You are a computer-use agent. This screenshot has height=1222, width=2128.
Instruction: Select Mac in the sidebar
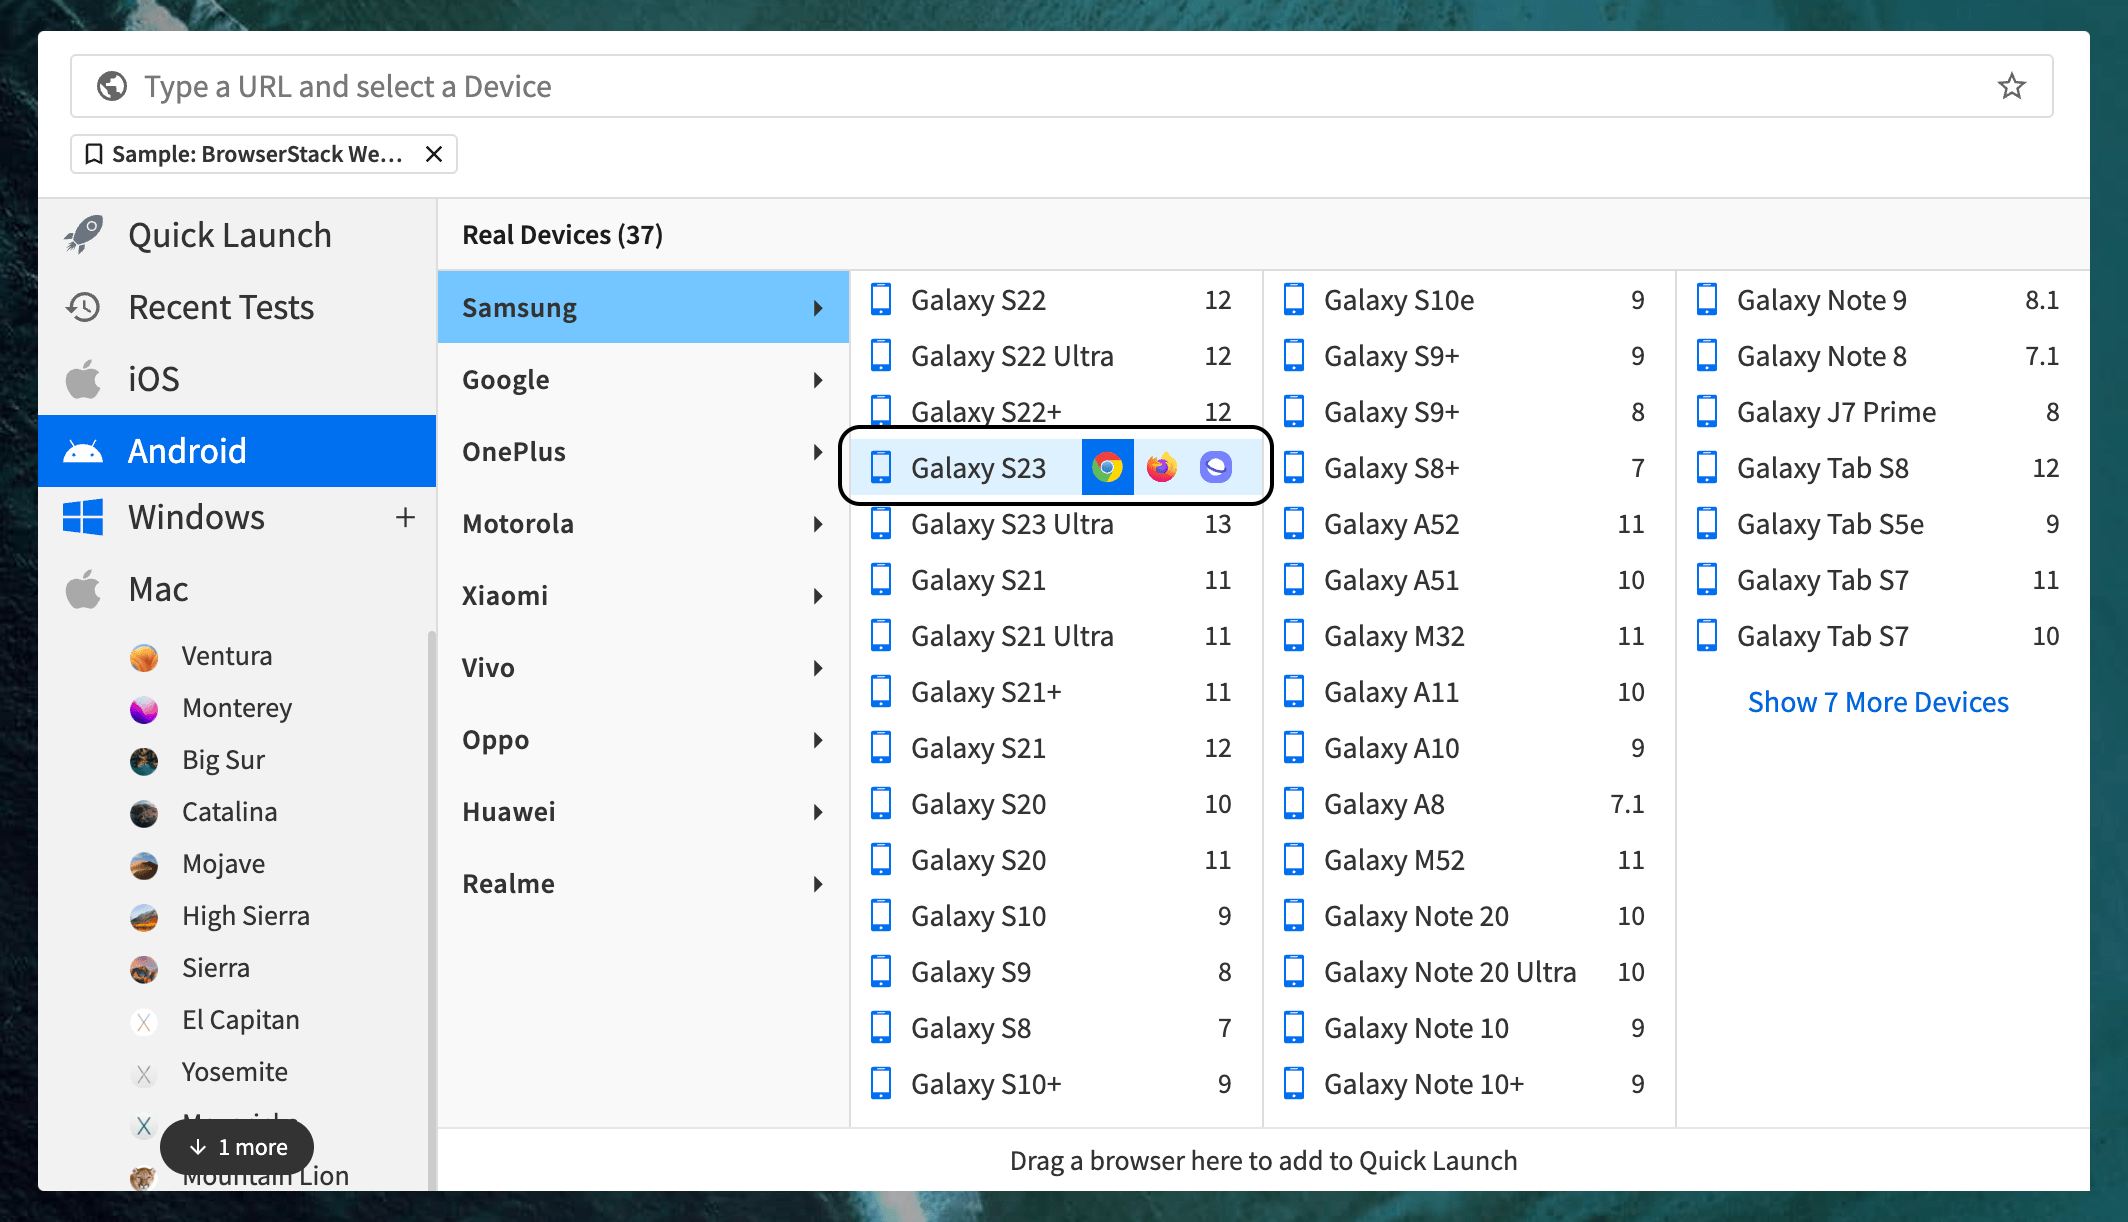[158, 589]
